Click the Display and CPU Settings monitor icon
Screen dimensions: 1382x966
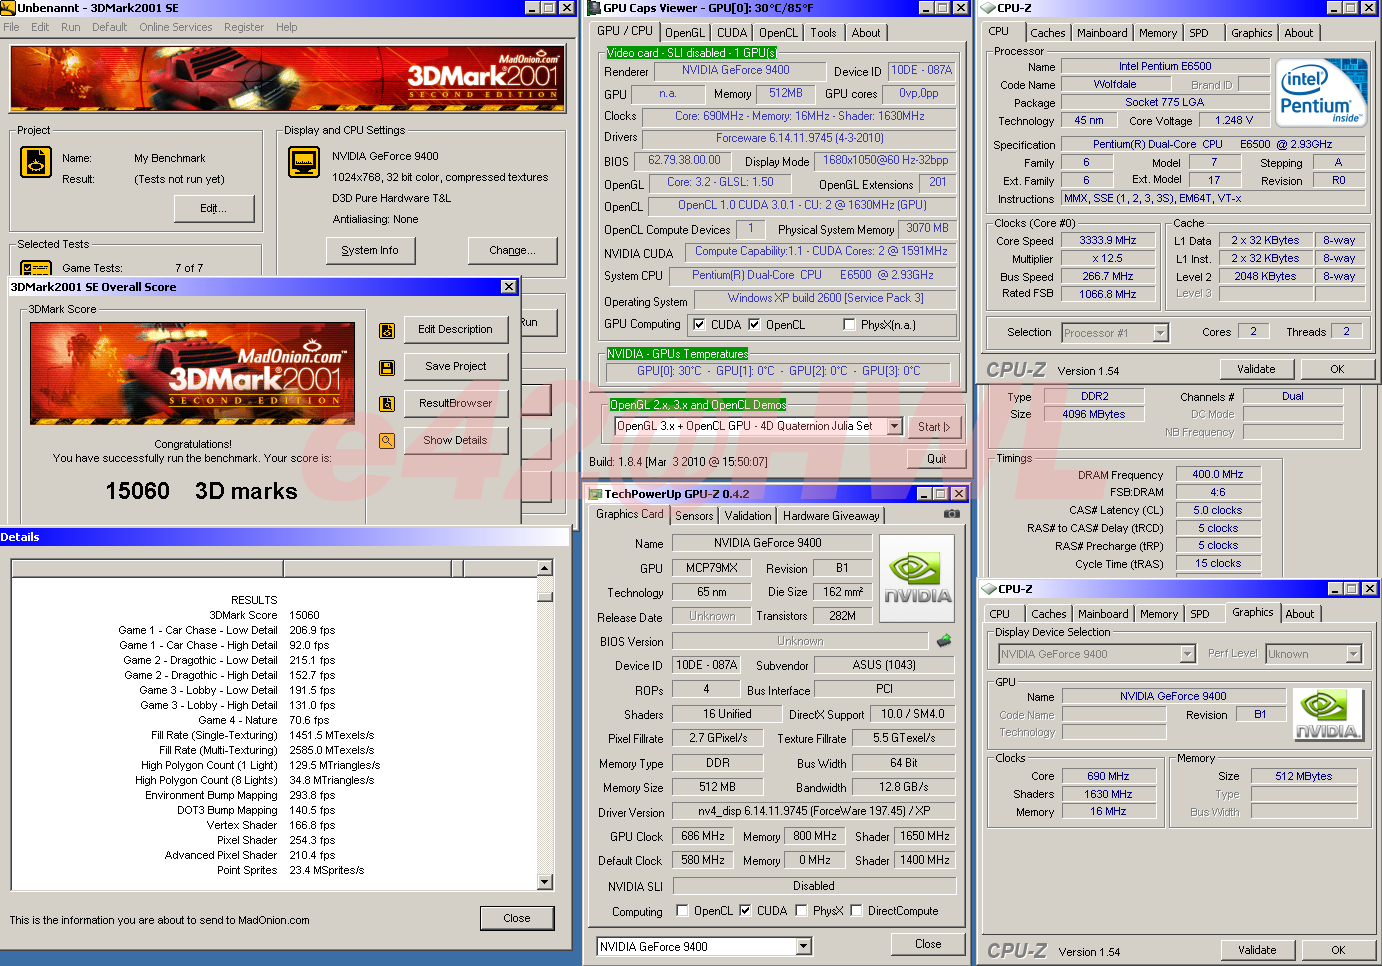304,162
